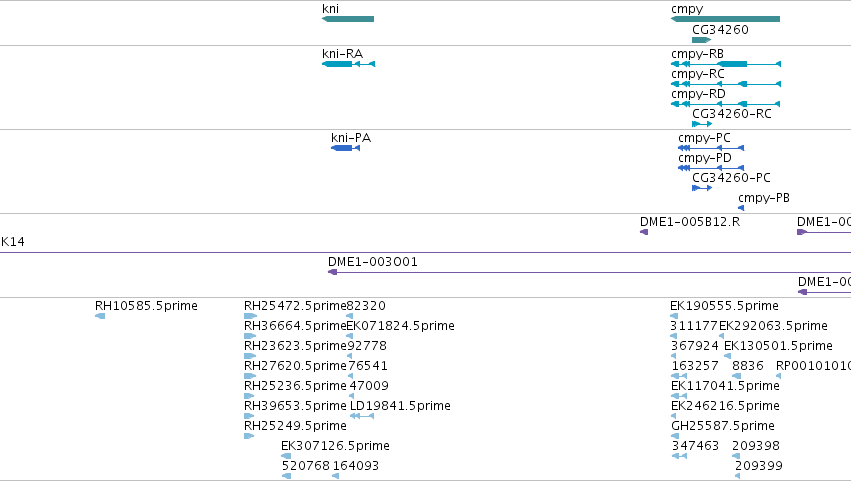Click the kni gene bar
The width and height of the screenshot is (851, 481).
coord(348,19)
